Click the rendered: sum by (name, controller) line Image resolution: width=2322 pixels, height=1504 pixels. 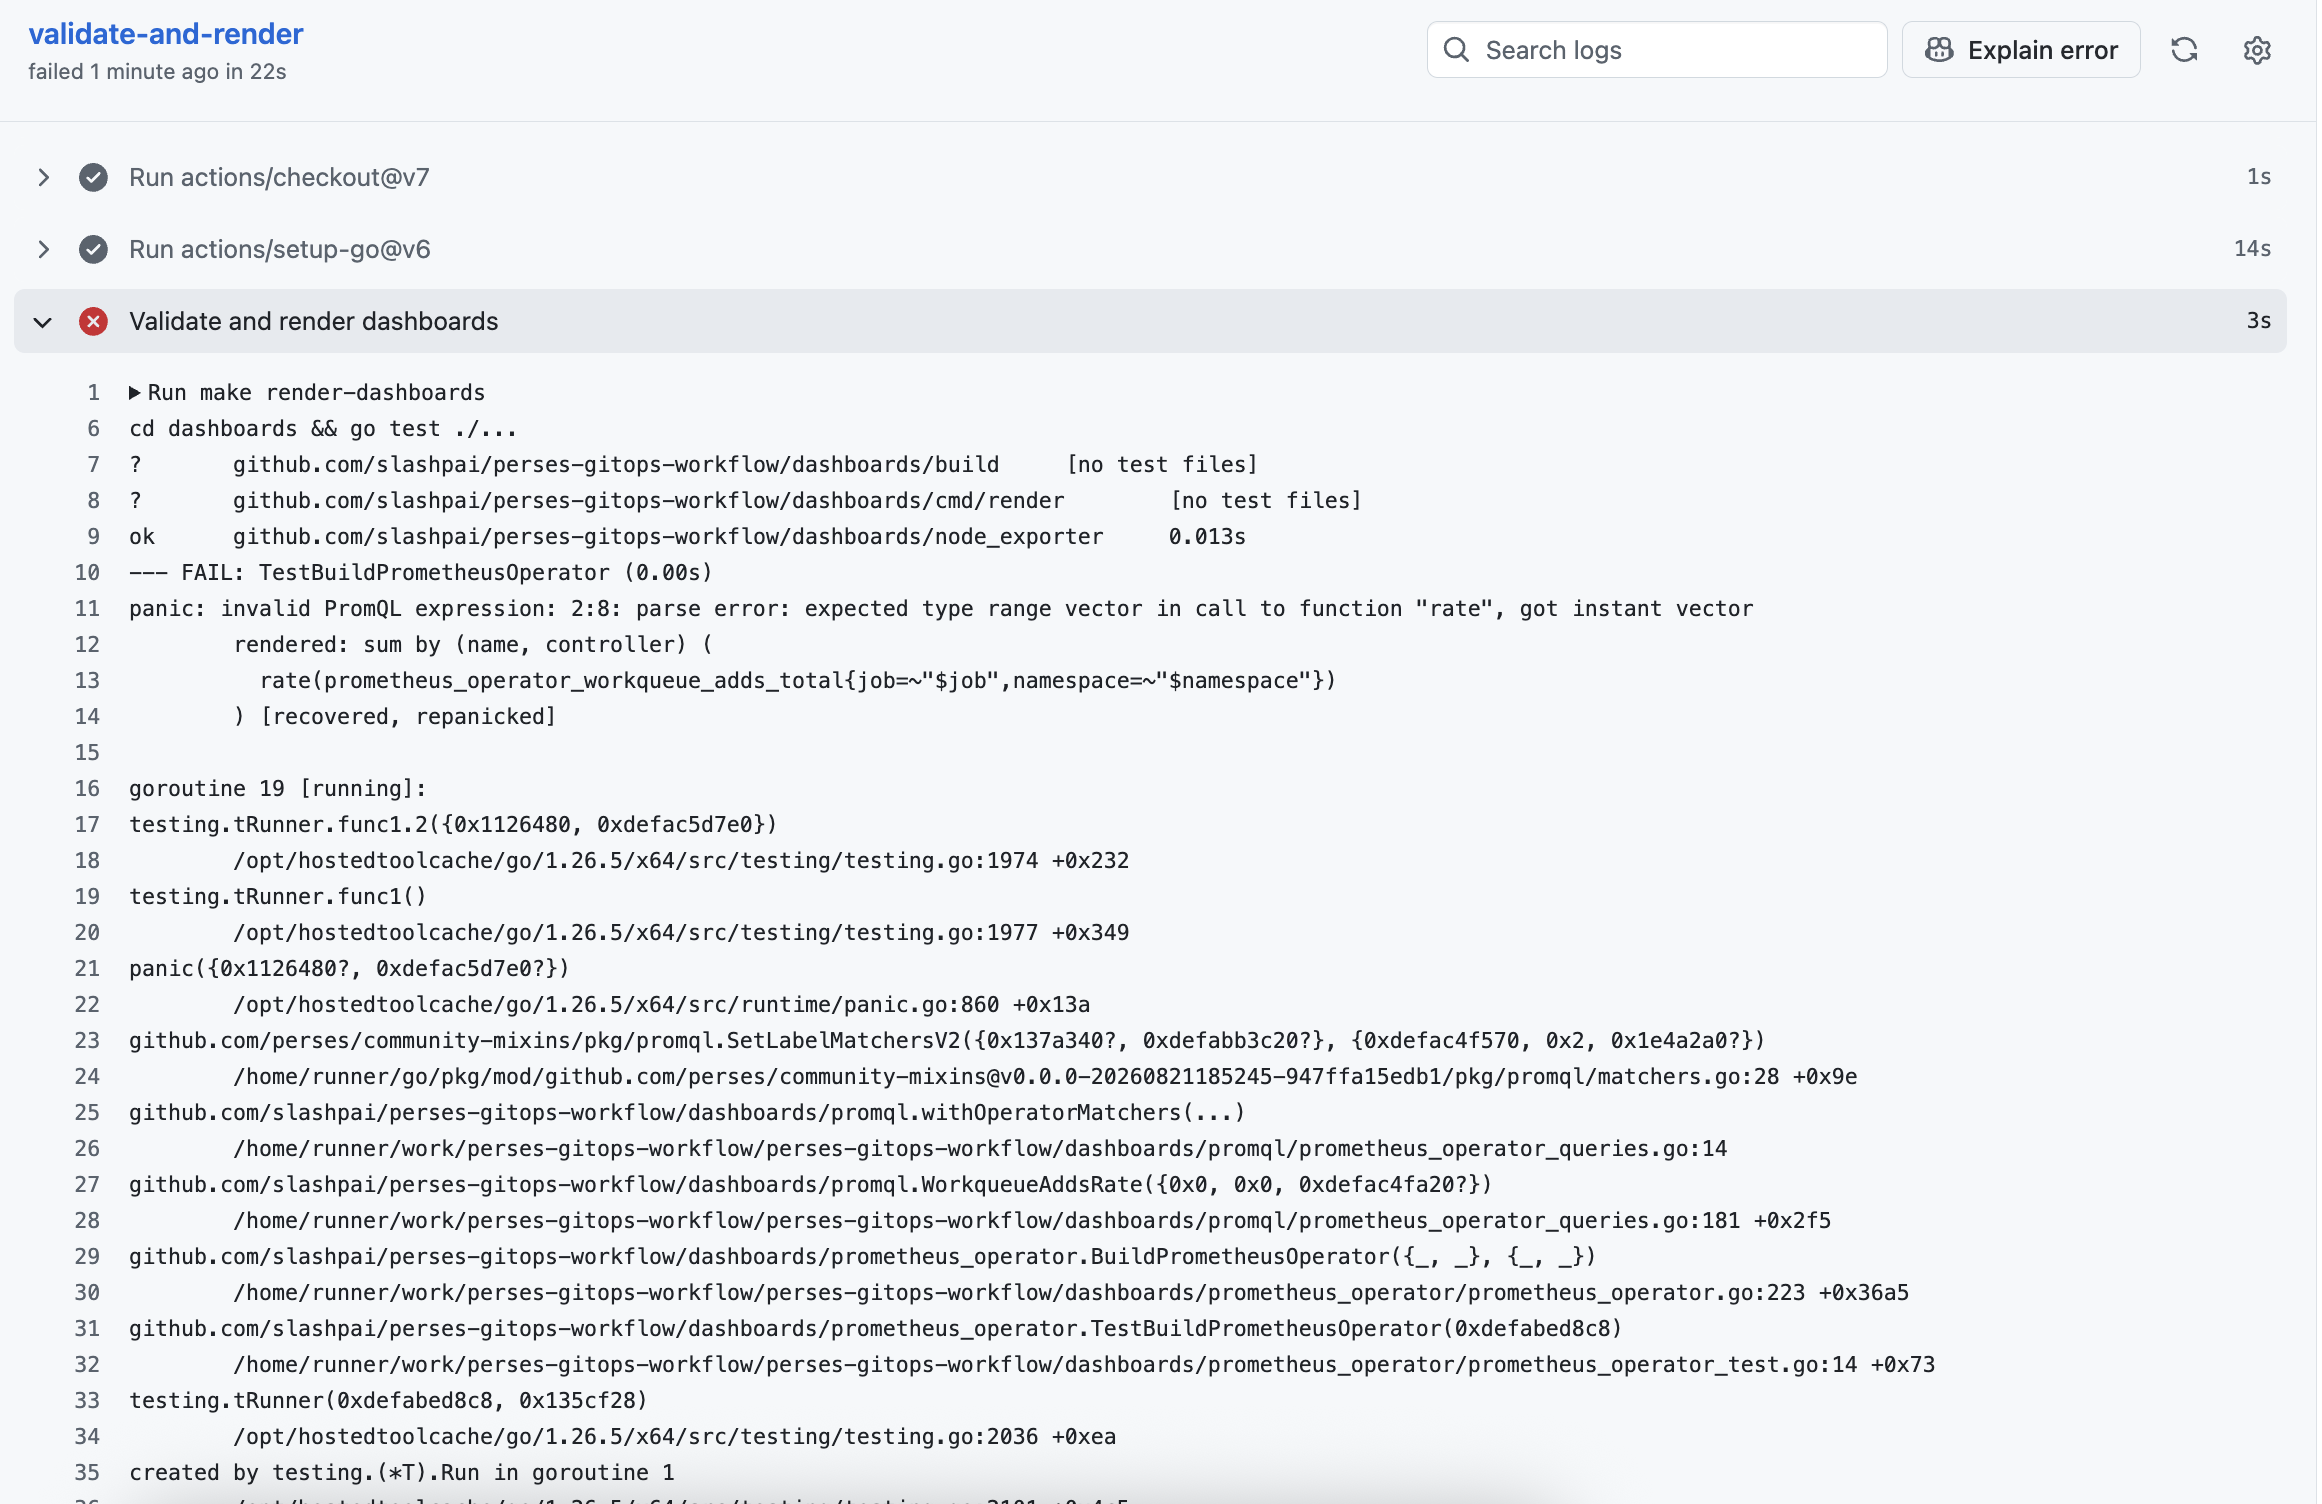click(473, 645)
